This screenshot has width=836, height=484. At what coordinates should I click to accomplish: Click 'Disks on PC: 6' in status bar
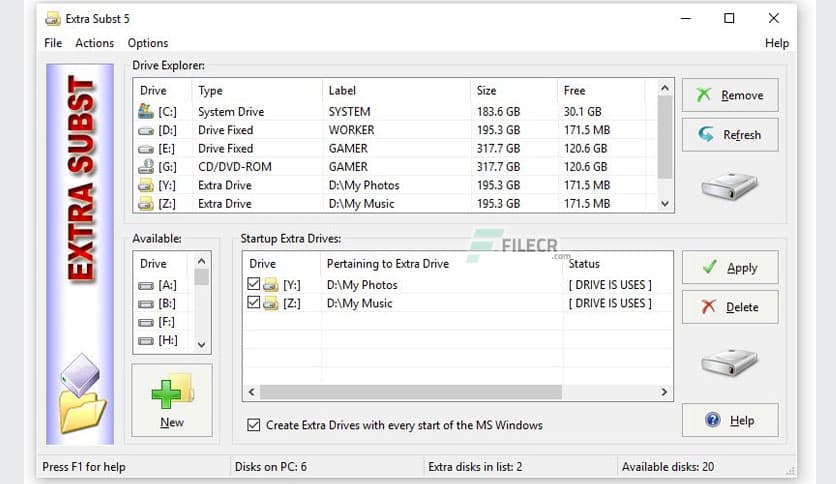[x=271, y=467]
